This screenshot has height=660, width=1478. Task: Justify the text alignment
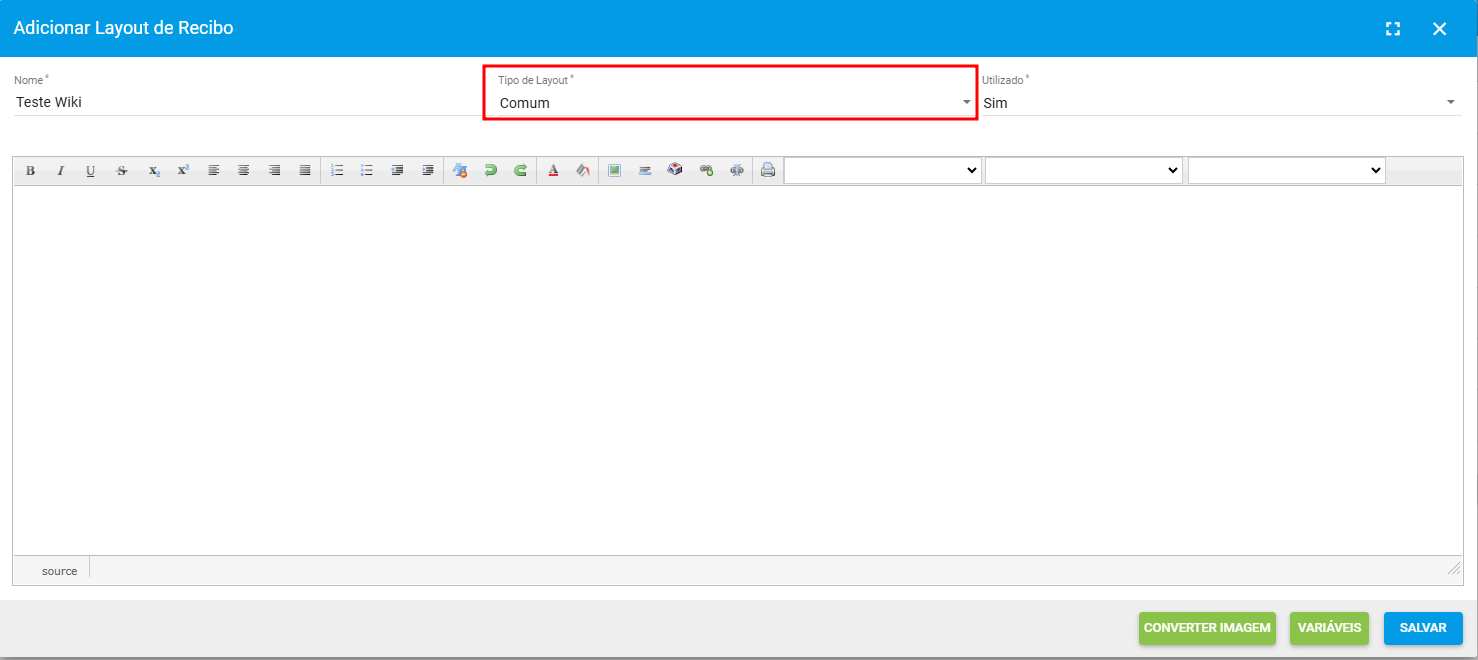pos(305,171)
